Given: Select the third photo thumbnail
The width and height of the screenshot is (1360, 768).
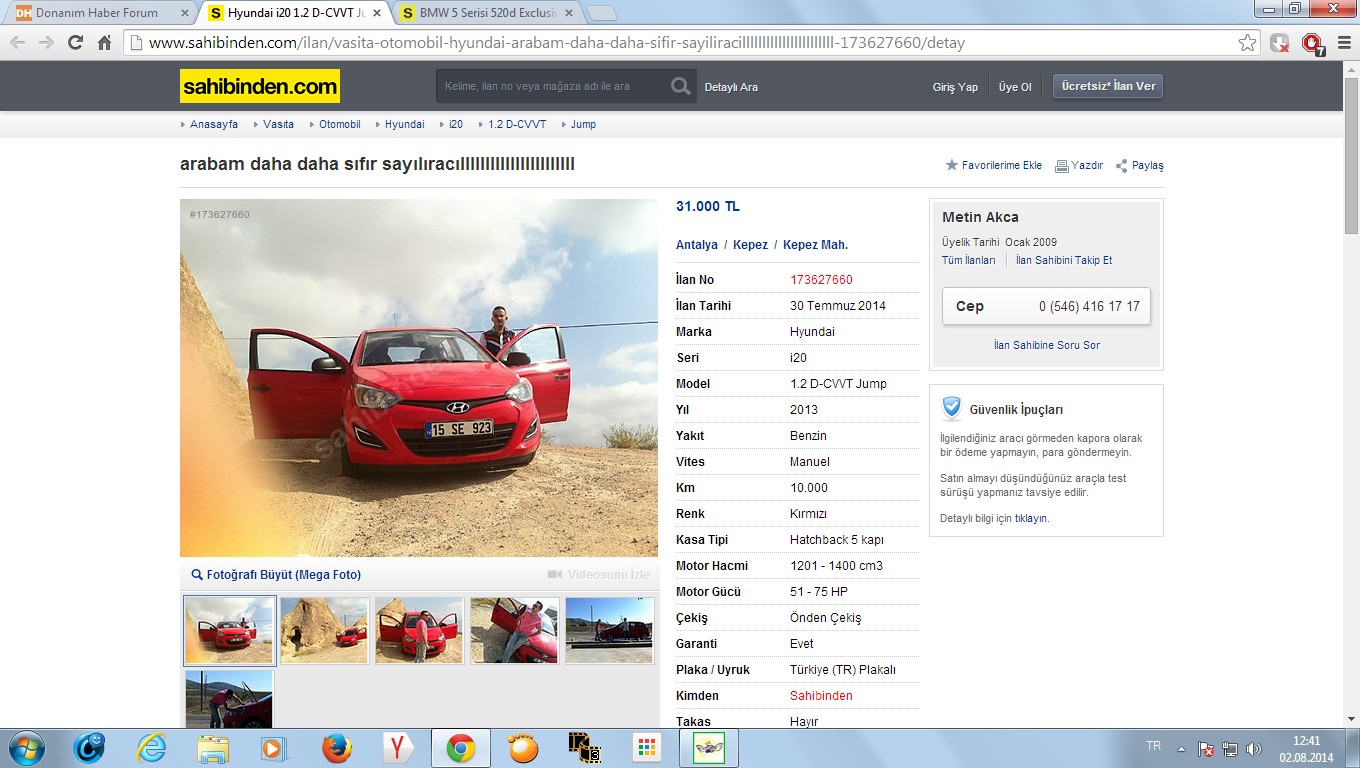Looking at the screenshot, I should (420, 630).
